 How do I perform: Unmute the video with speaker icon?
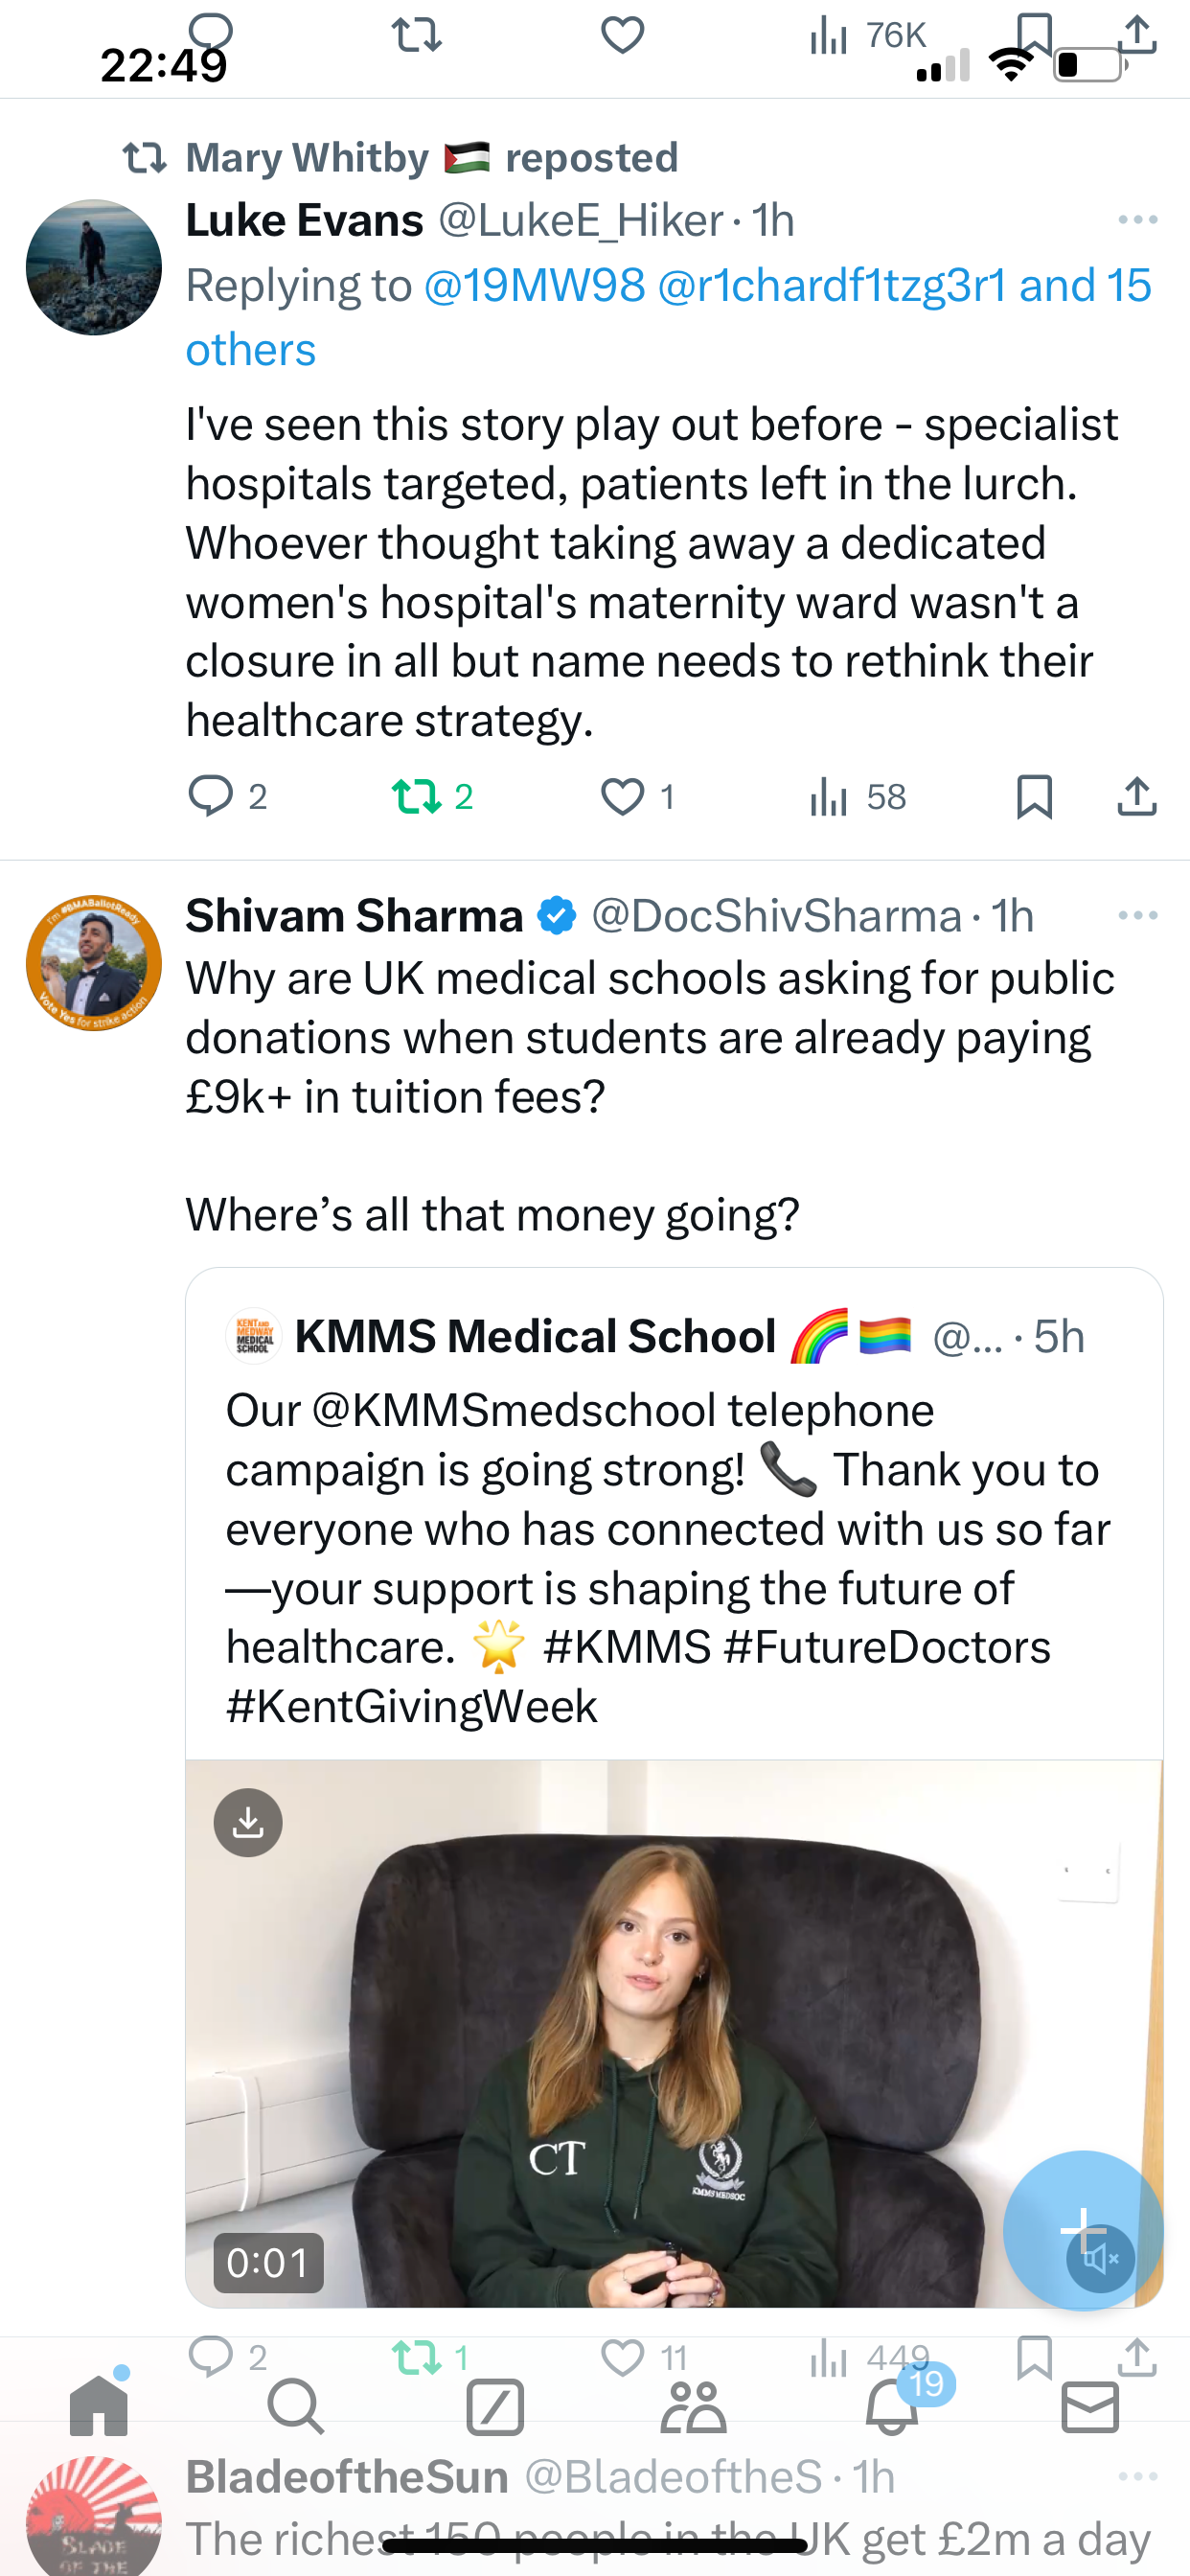point(1100,2258)
